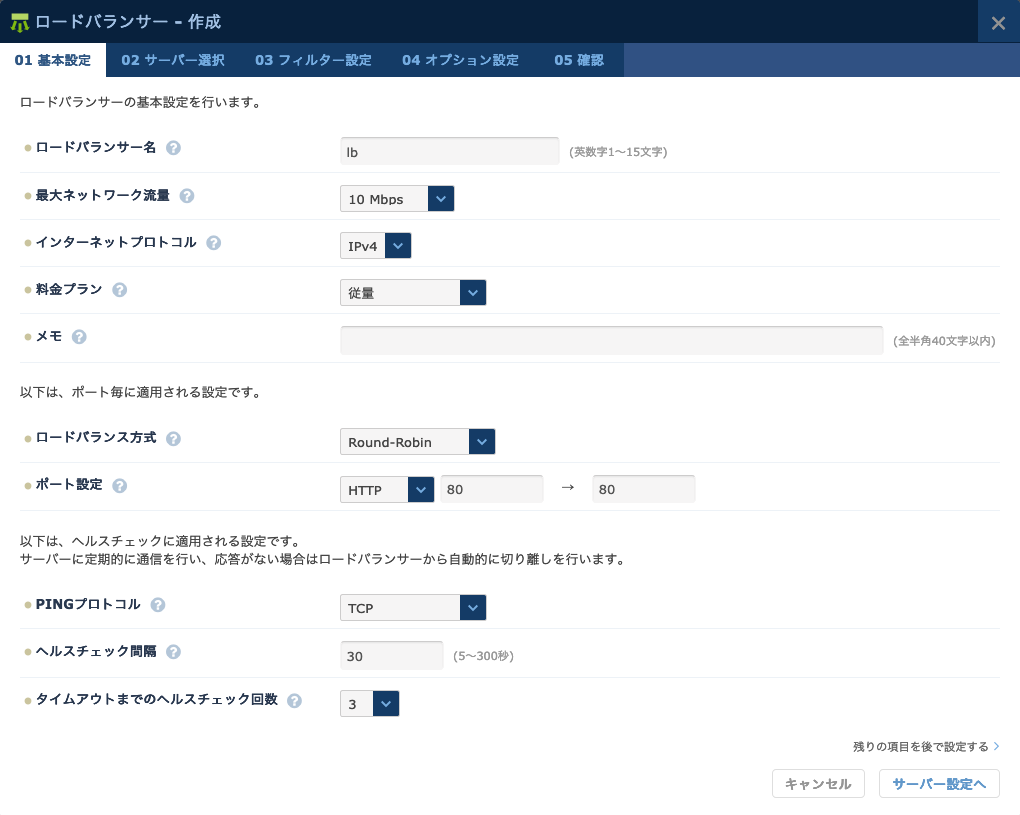This screenshot has width=1020, height=815.
Task: Switch to 02 サーバー選択 tab
Action: pyautogui.click(x=172, y=60)
